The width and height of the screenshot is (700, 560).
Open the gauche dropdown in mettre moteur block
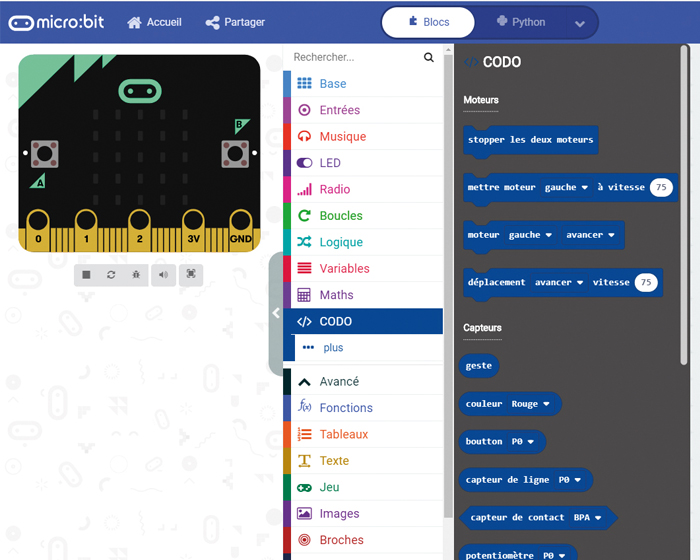(x=566, y=187)
